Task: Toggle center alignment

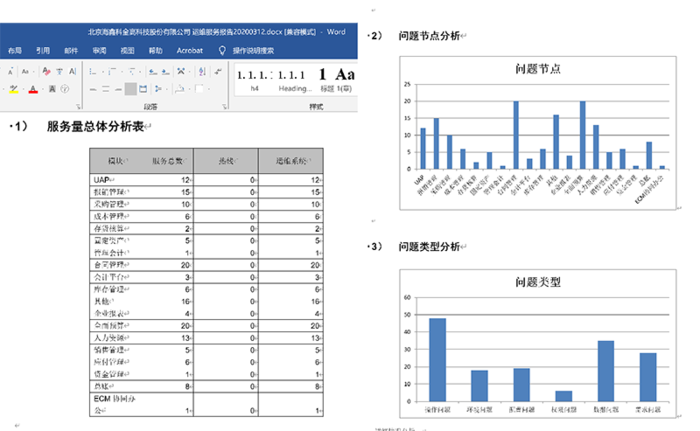Action: point(105,89)
